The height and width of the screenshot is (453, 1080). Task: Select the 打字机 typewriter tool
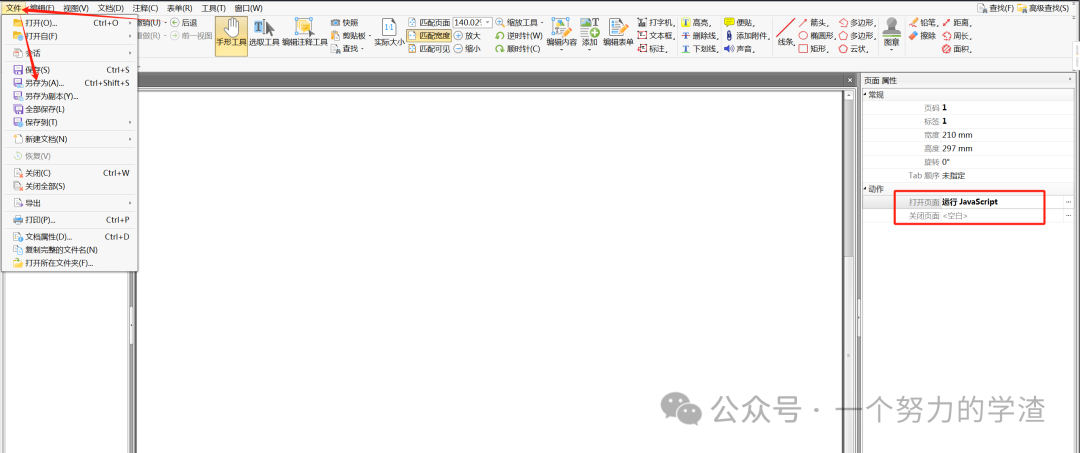pyautogui.click(x=656, y=23)
